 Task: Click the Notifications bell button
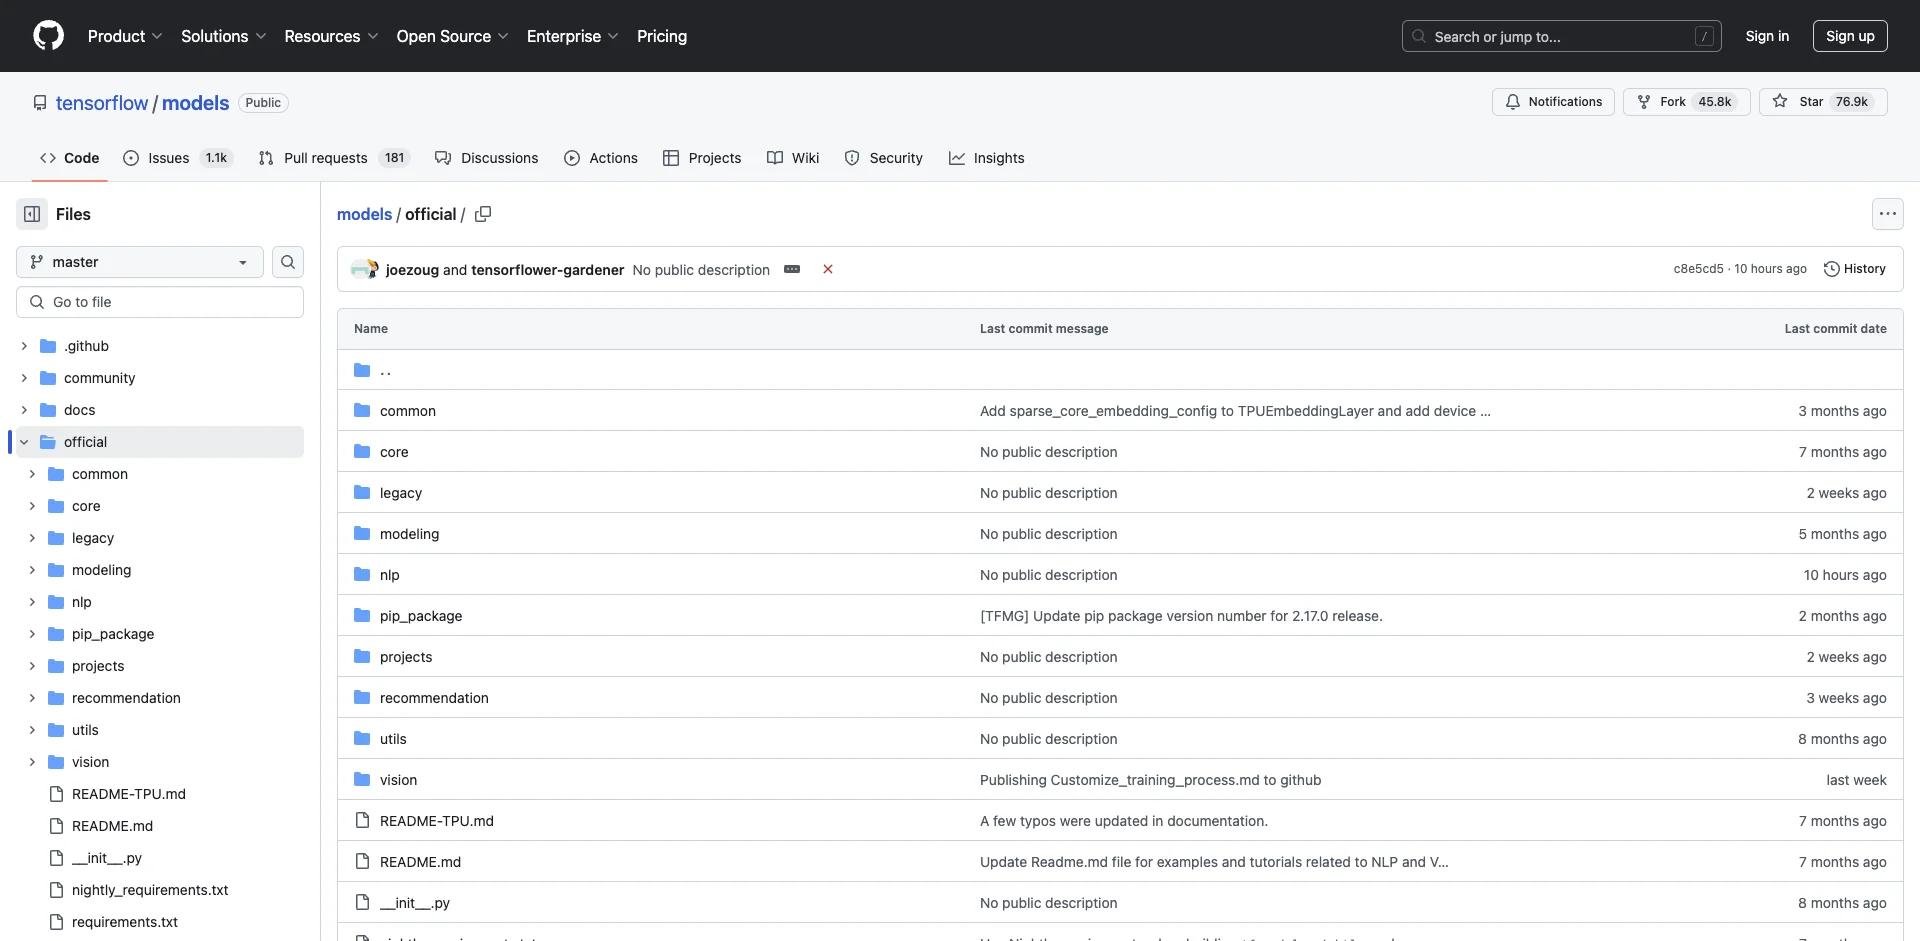[1553, 102]
